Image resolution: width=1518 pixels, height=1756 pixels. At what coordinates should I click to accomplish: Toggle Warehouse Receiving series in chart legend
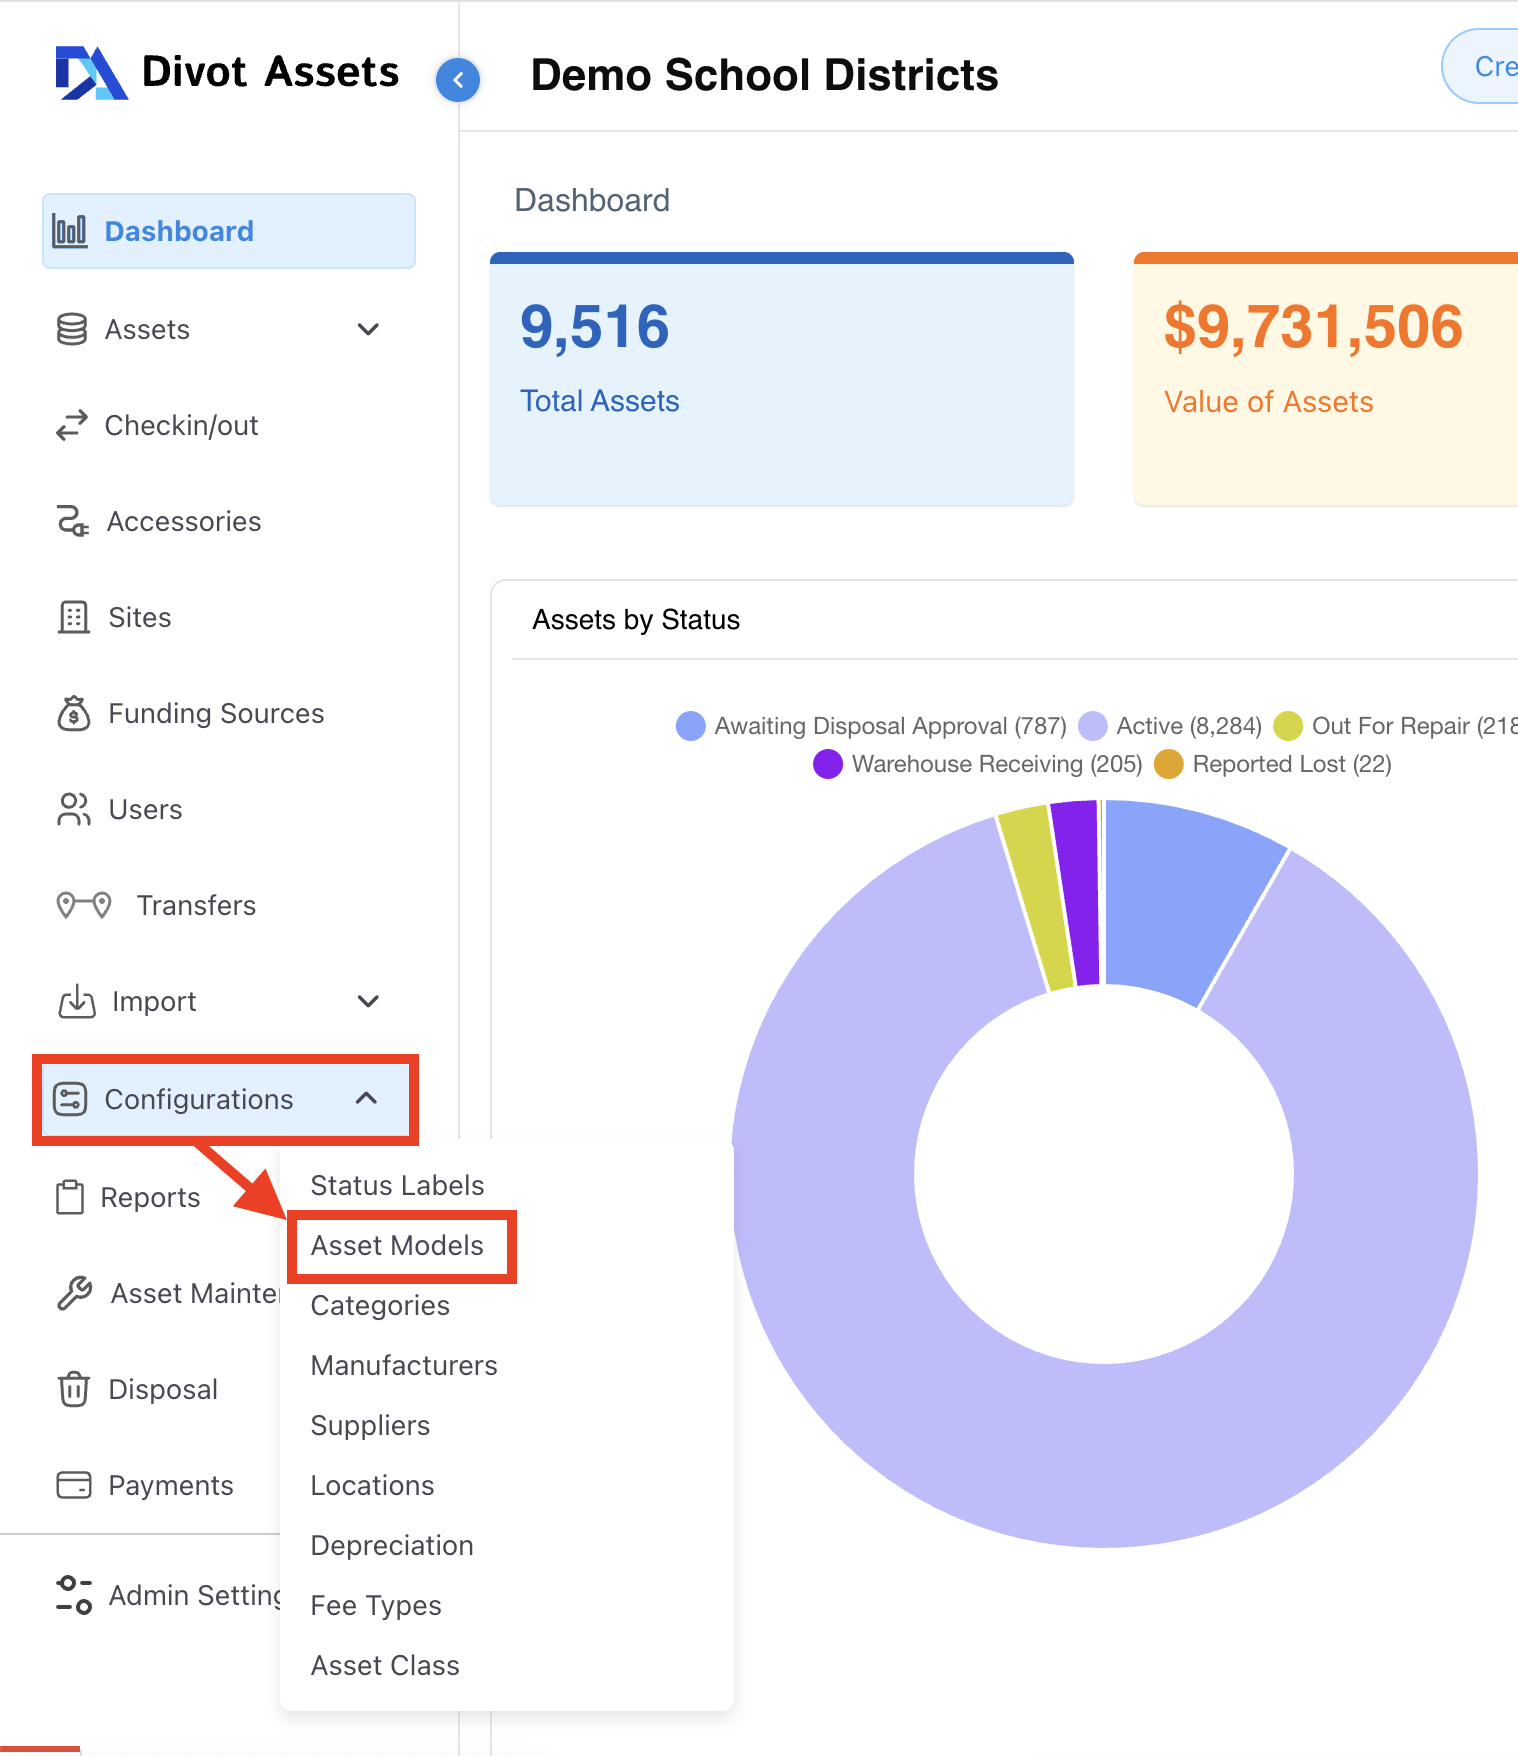978,765
